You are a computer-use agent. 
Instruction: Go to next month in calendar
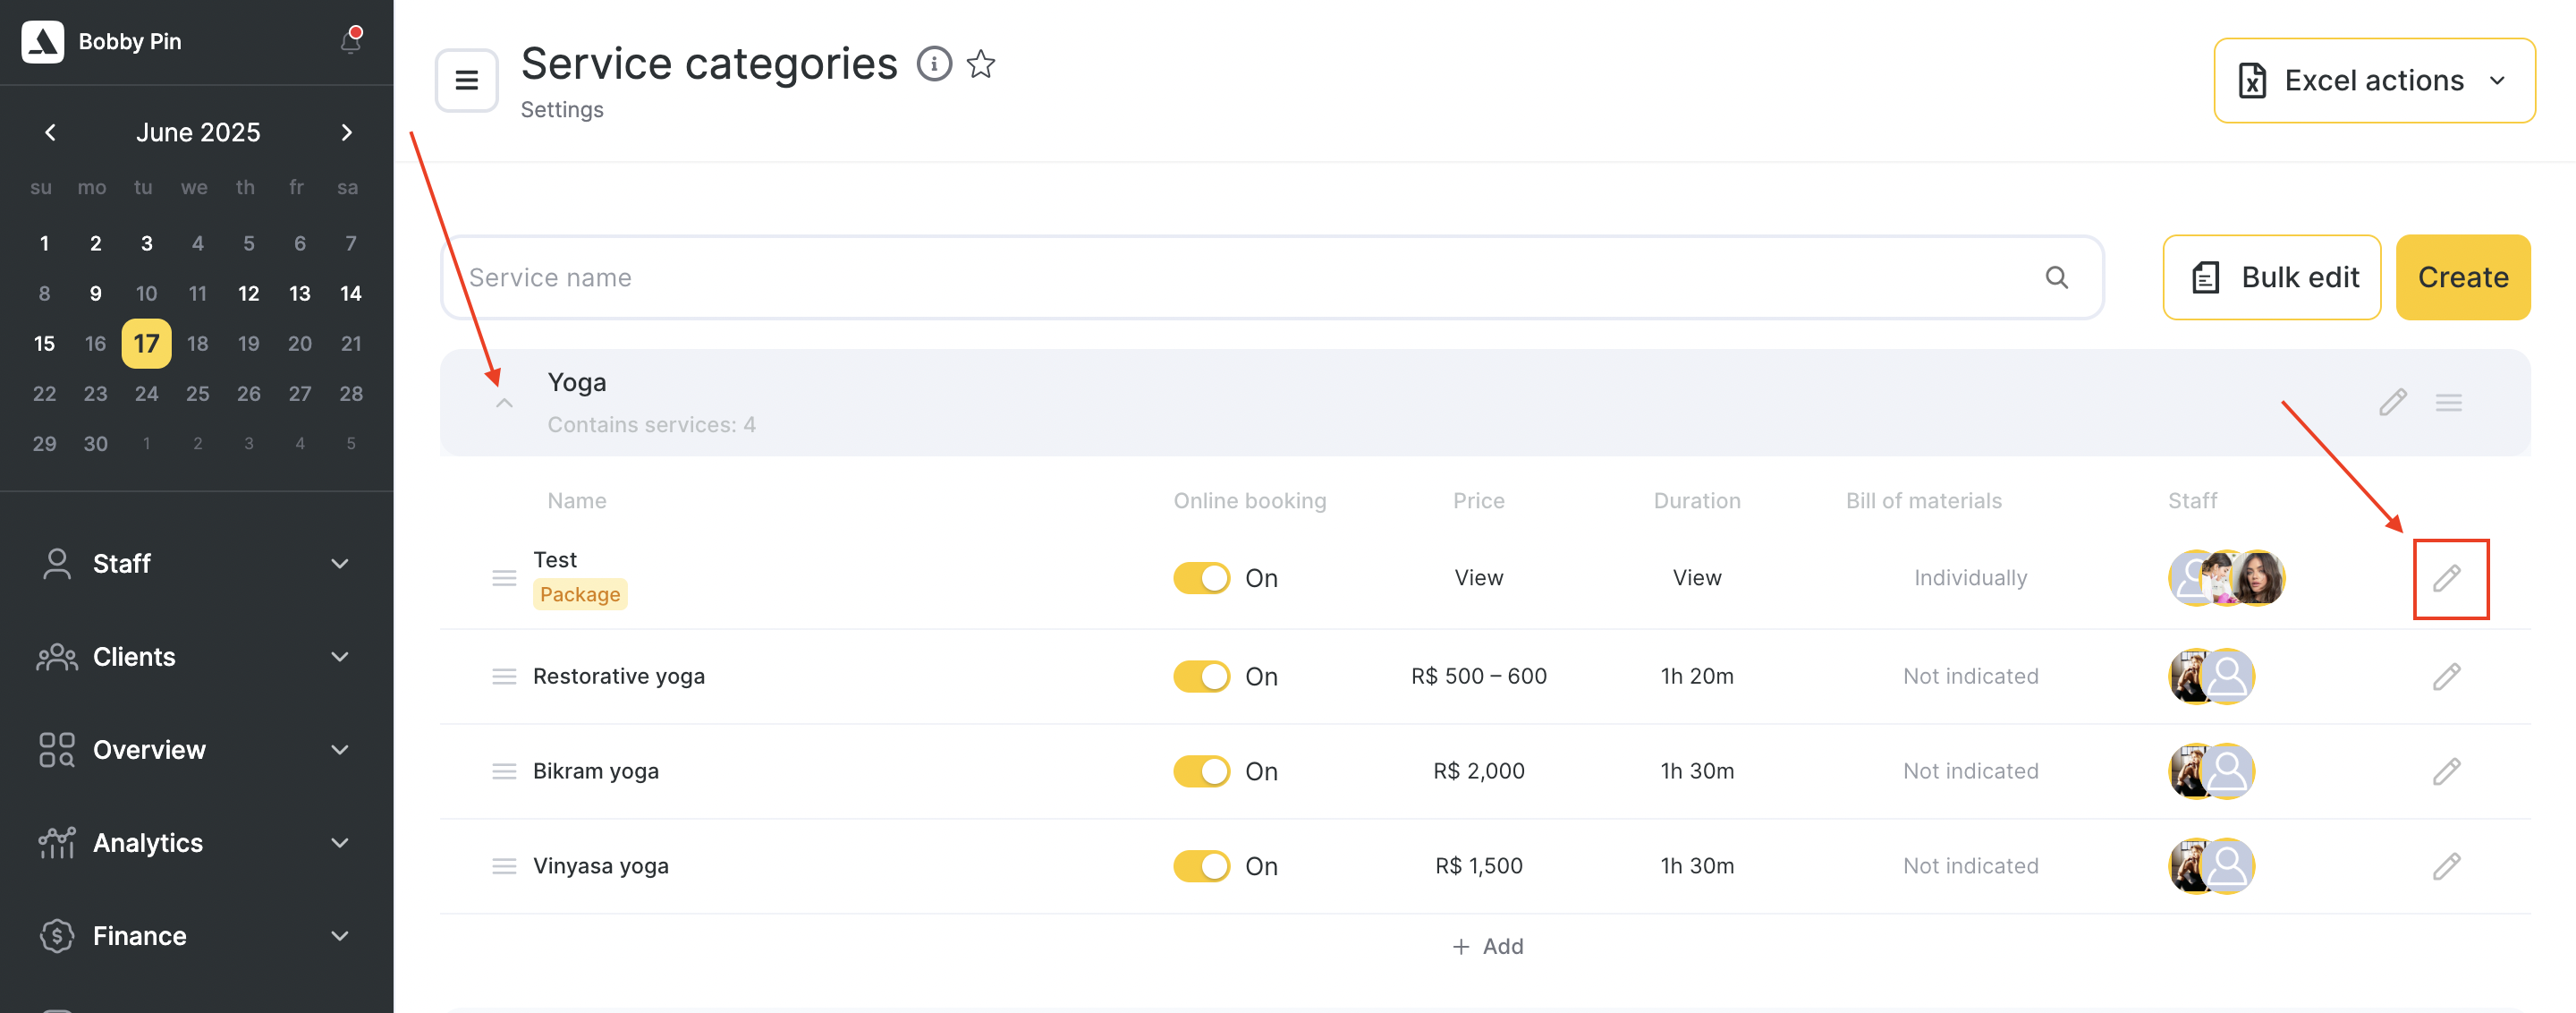coord(346,132)
